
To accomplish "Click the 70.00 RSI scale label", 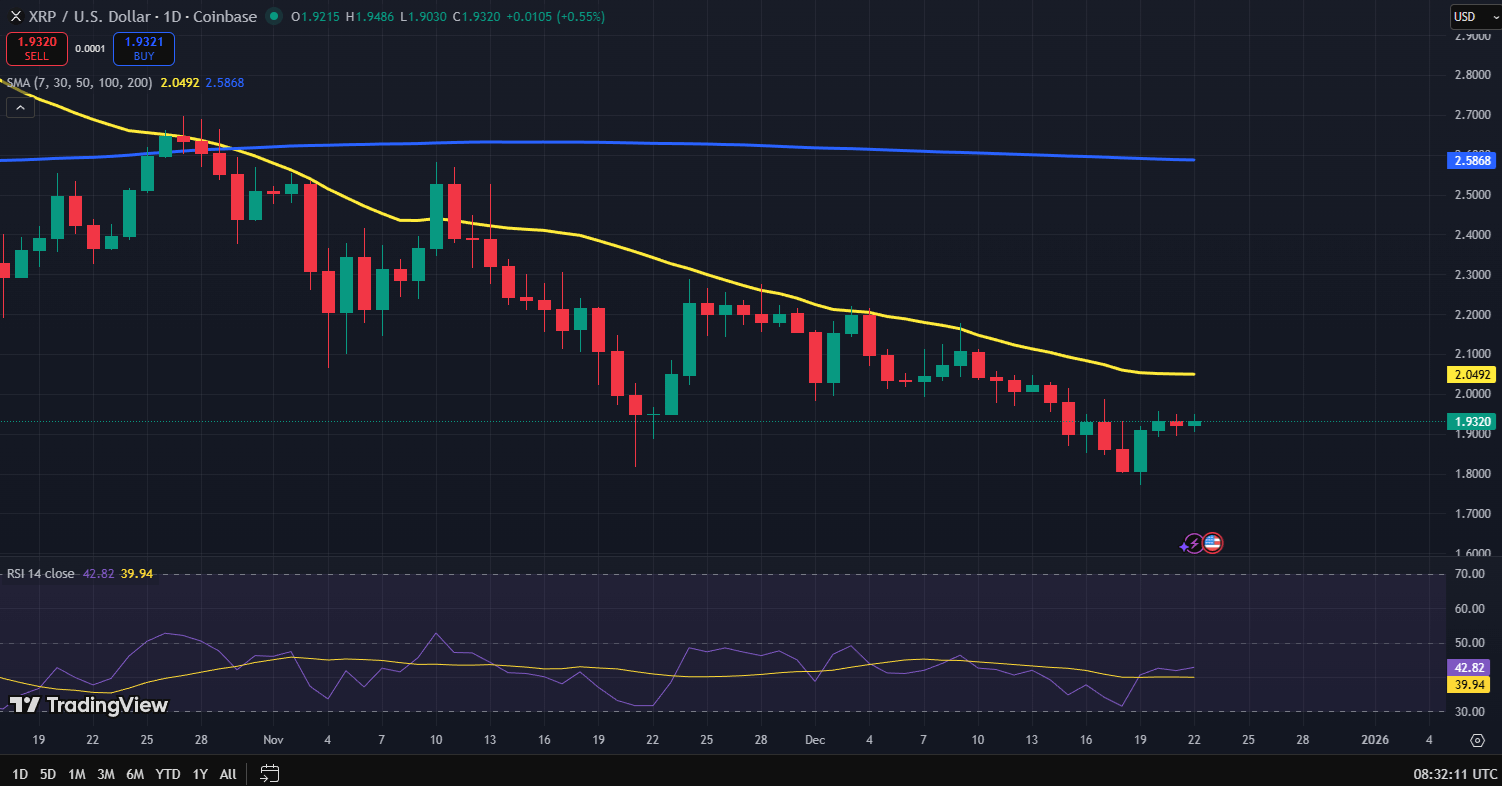I will pos(1470,574).
